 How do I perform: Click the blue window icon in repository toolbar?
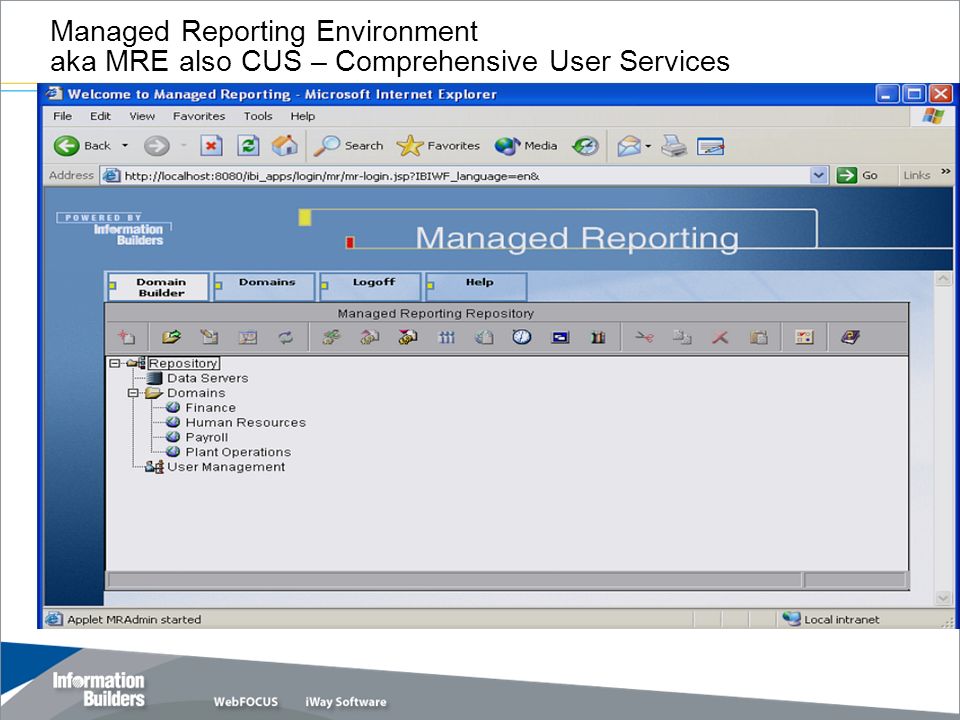[560, 337]
